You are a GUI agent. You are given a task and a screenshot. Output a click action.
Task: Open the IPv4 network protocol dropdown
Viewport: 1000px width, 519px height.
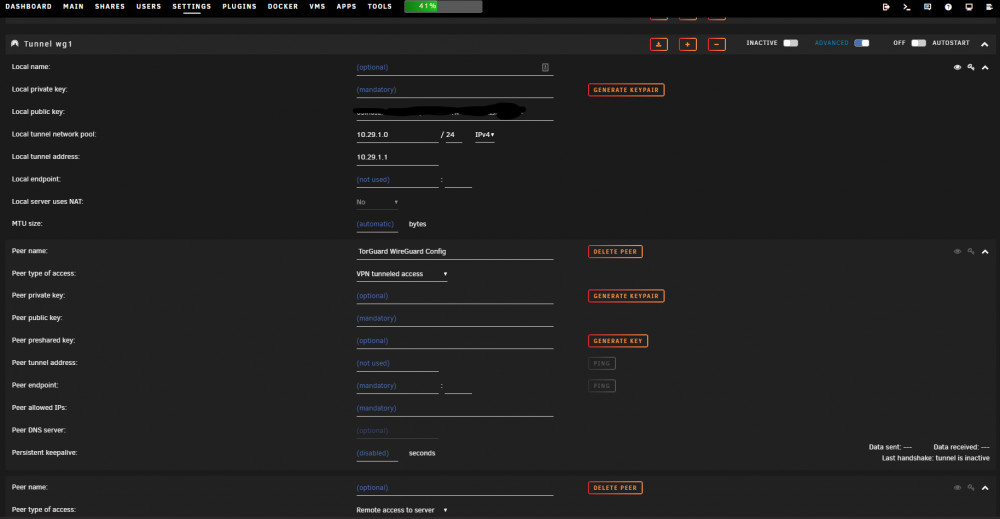pyautogui.click(x=485, y=135)
